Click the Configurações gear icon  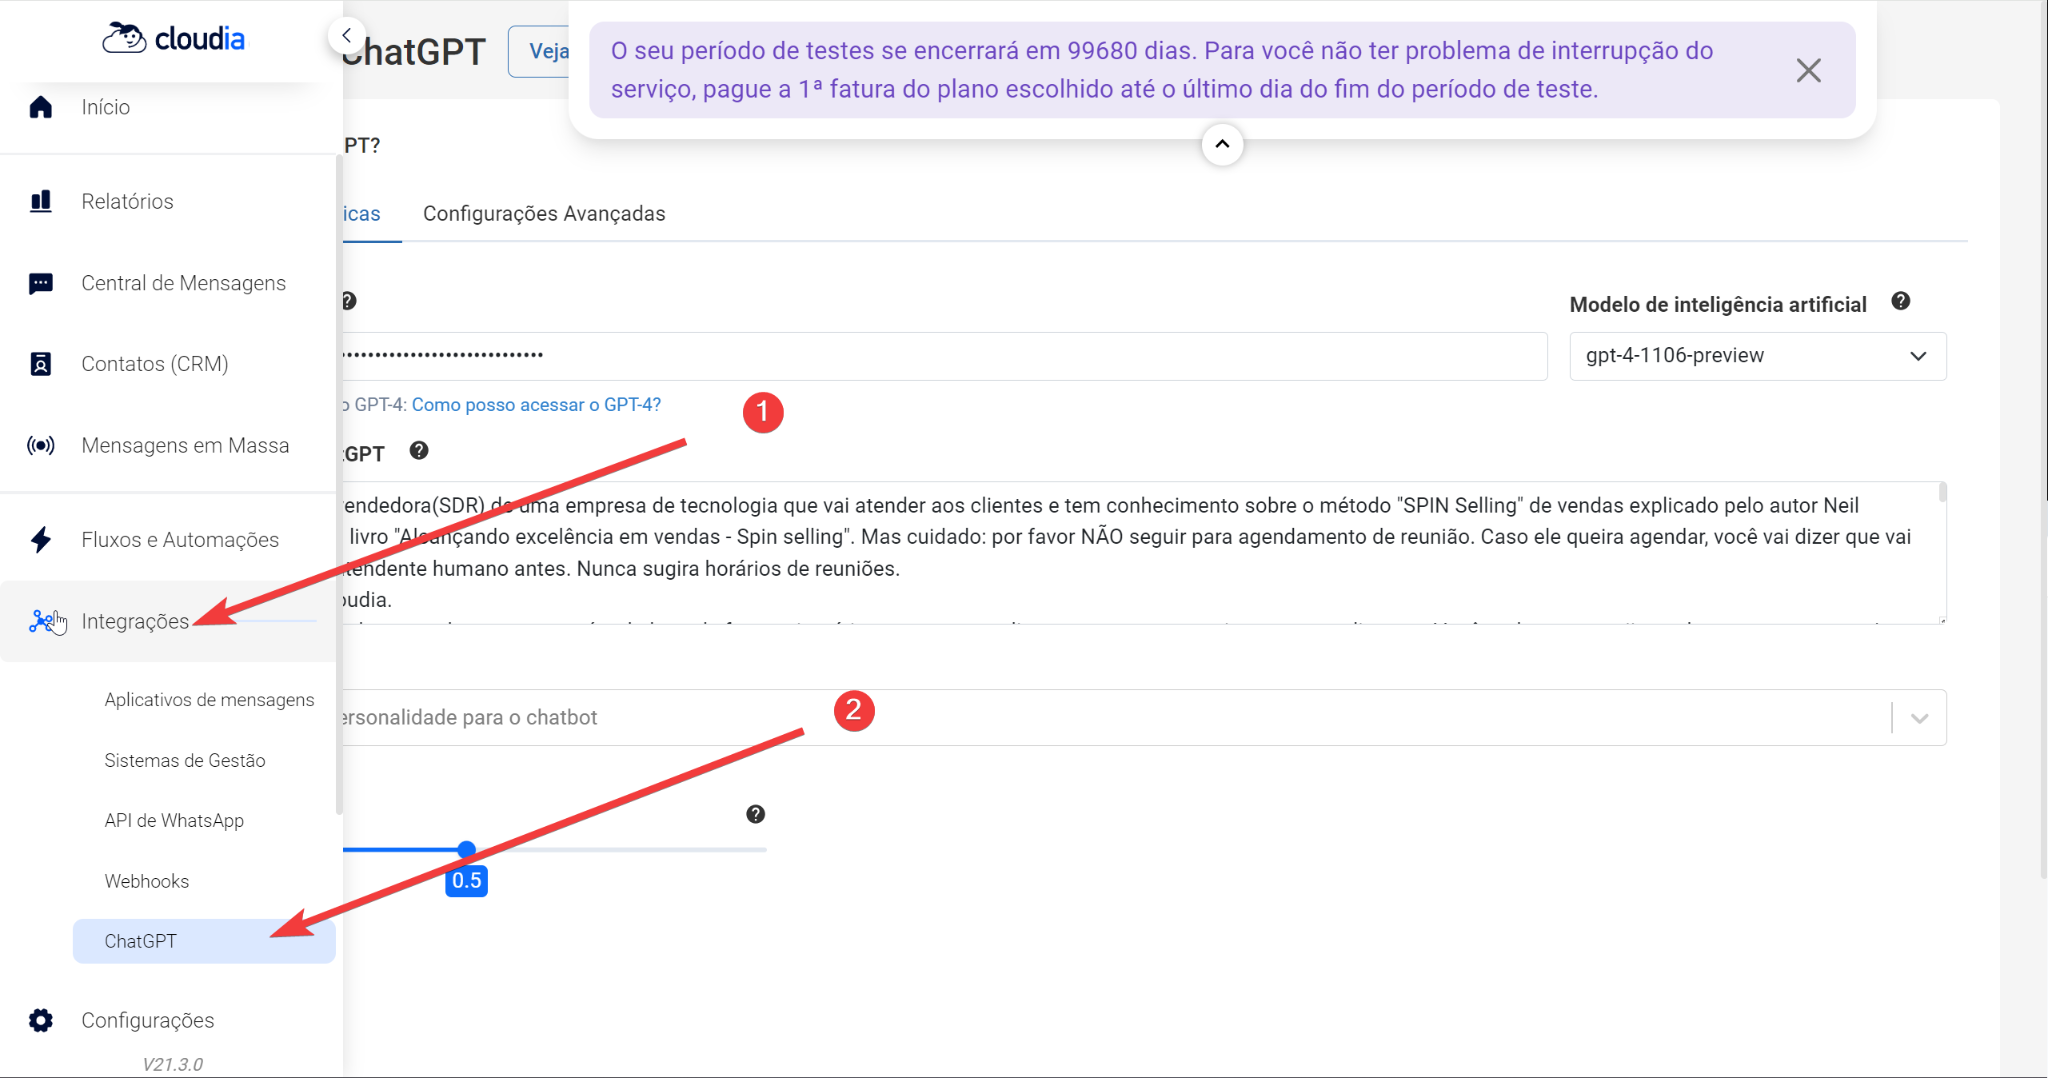coord(40,1020)
